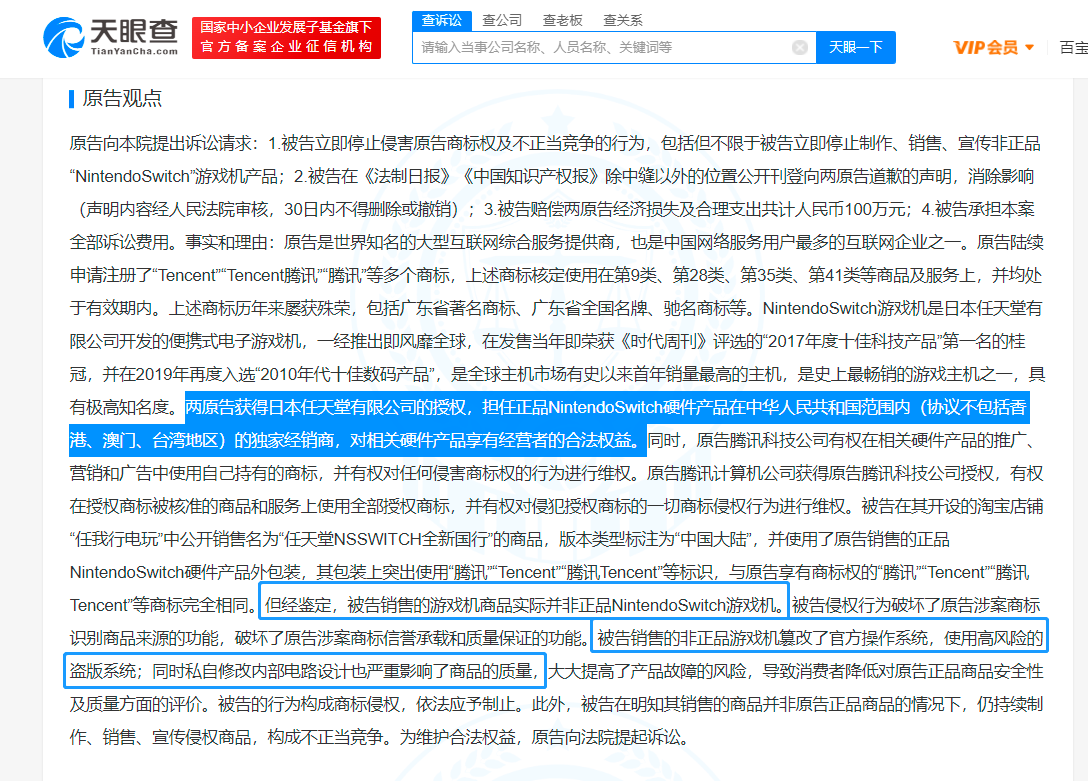Click the TianYanCha.com text under logo

point(134,51)
